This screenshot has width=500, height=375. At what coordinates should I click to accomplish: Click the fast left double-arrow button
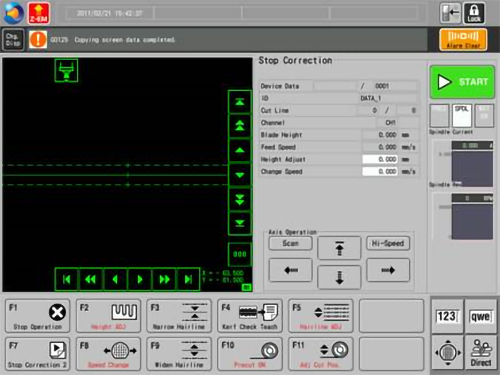pos(91,279)
